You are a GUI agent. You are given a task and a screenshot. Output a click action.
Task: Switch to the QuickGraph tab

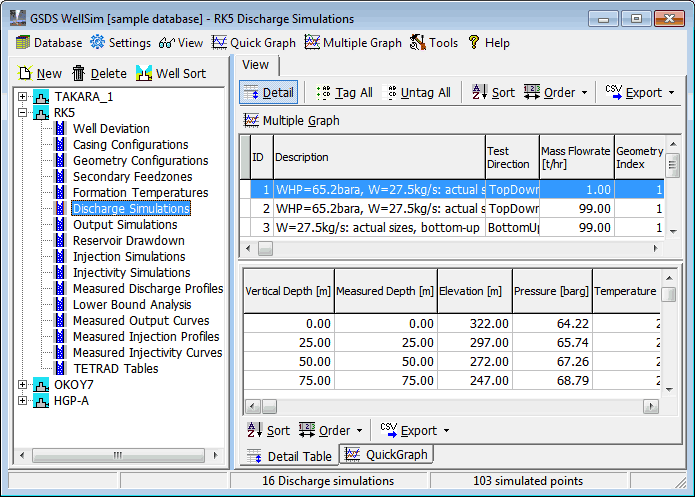[x=386, y=454]
